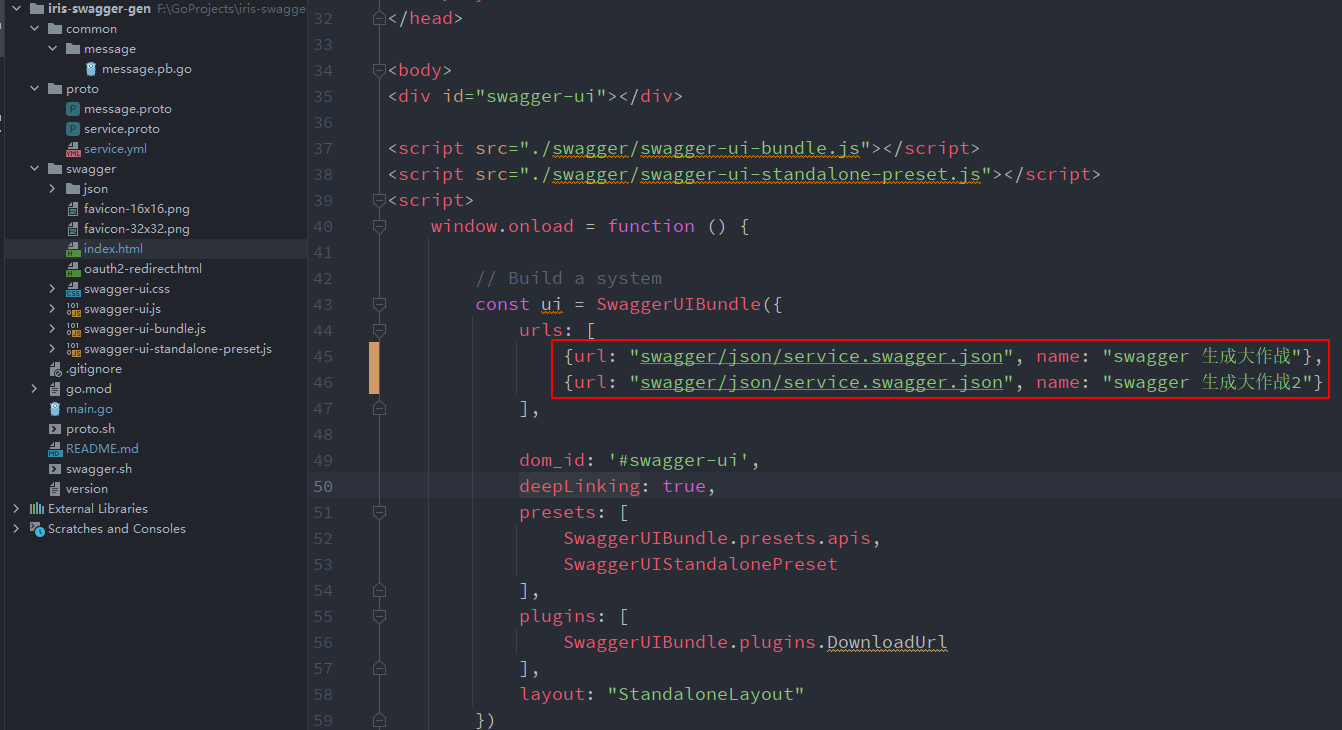Viewport: 1342px width, 730px height.
Task: Fold SwaggerUIBundle call at line 43
Action: (x=379, y=304)
